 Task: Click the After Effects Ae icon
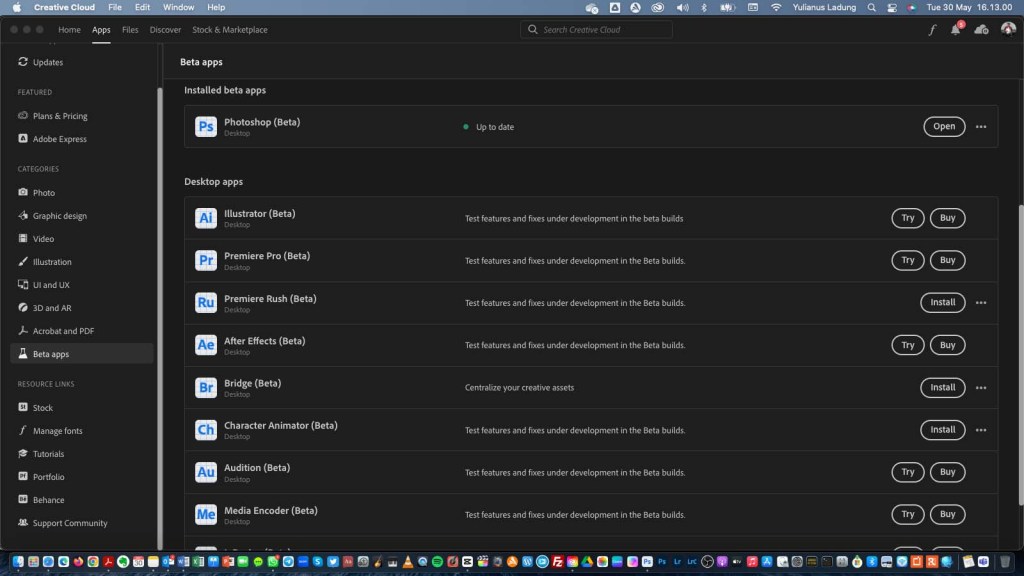tap(206, 345)
